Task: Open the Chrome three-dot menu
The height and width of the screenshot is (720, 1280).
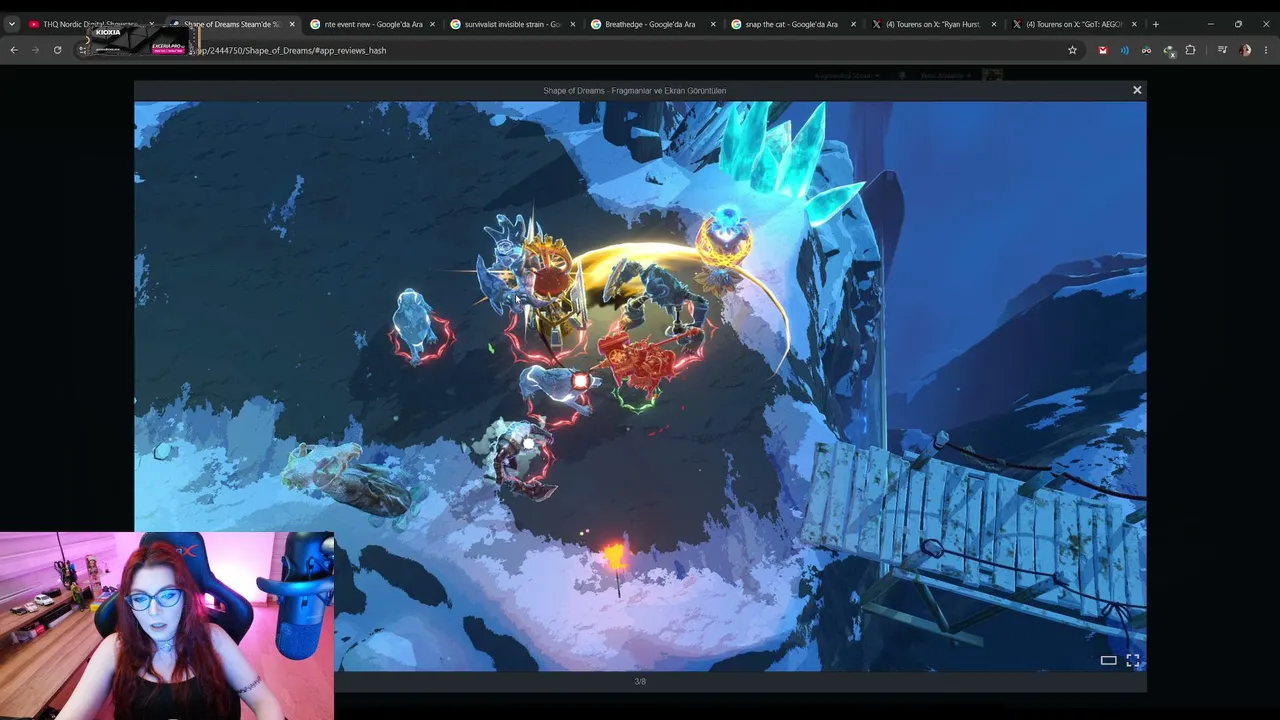Action: (1266, 50)
